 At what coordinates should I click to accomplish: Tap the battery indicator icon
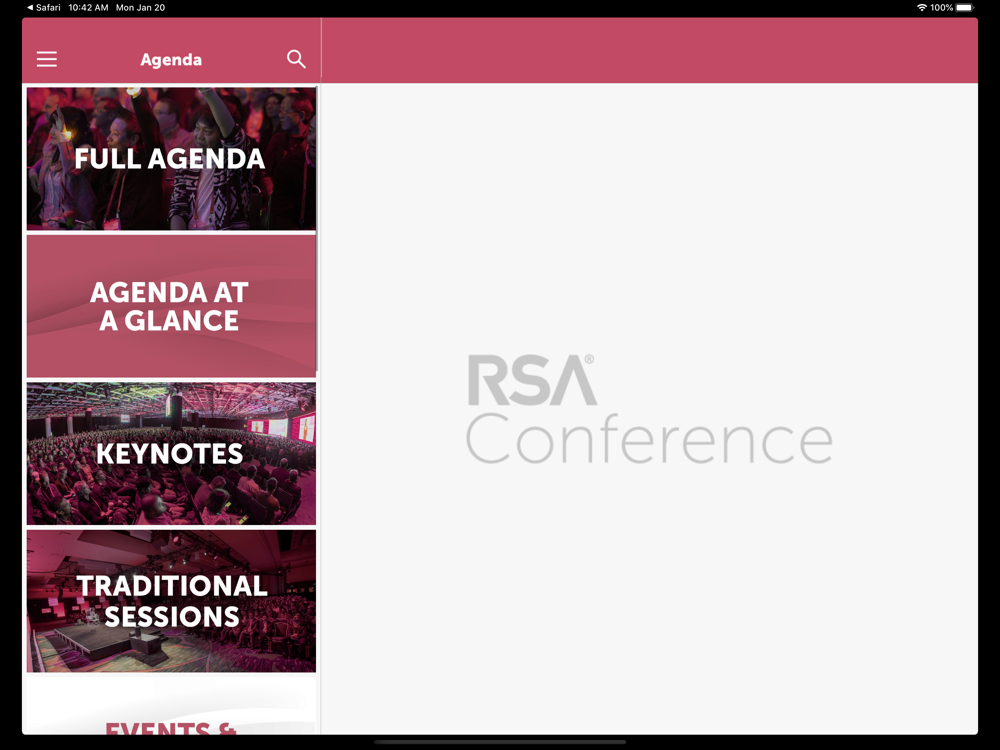click(965, 8)
